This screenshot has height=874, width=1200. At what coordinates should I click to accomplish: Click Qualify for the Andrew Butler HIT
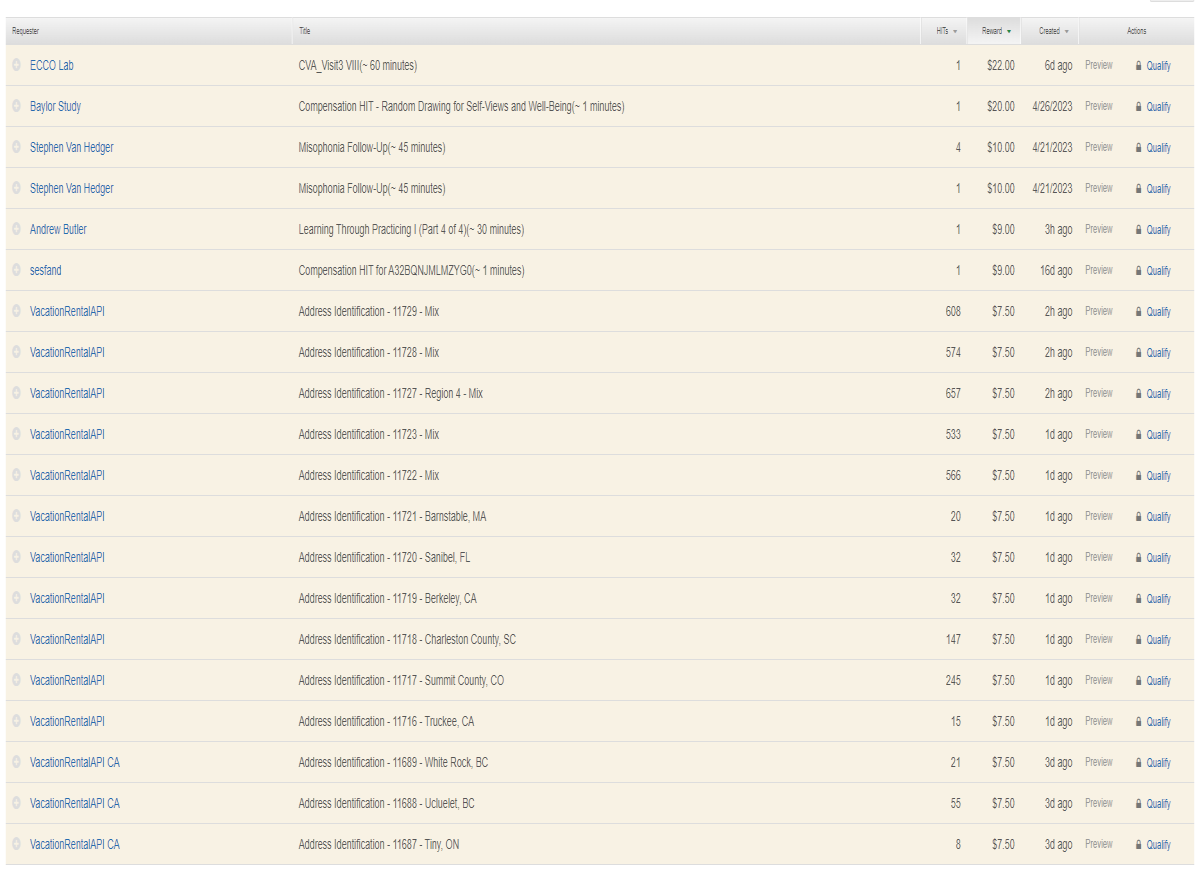click(x=1158, y=230)
